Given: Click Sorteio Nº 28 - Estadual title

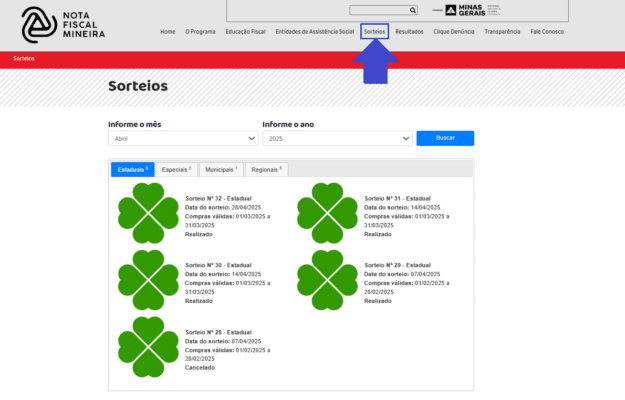Looking at the screenshot, I should 218,332.
